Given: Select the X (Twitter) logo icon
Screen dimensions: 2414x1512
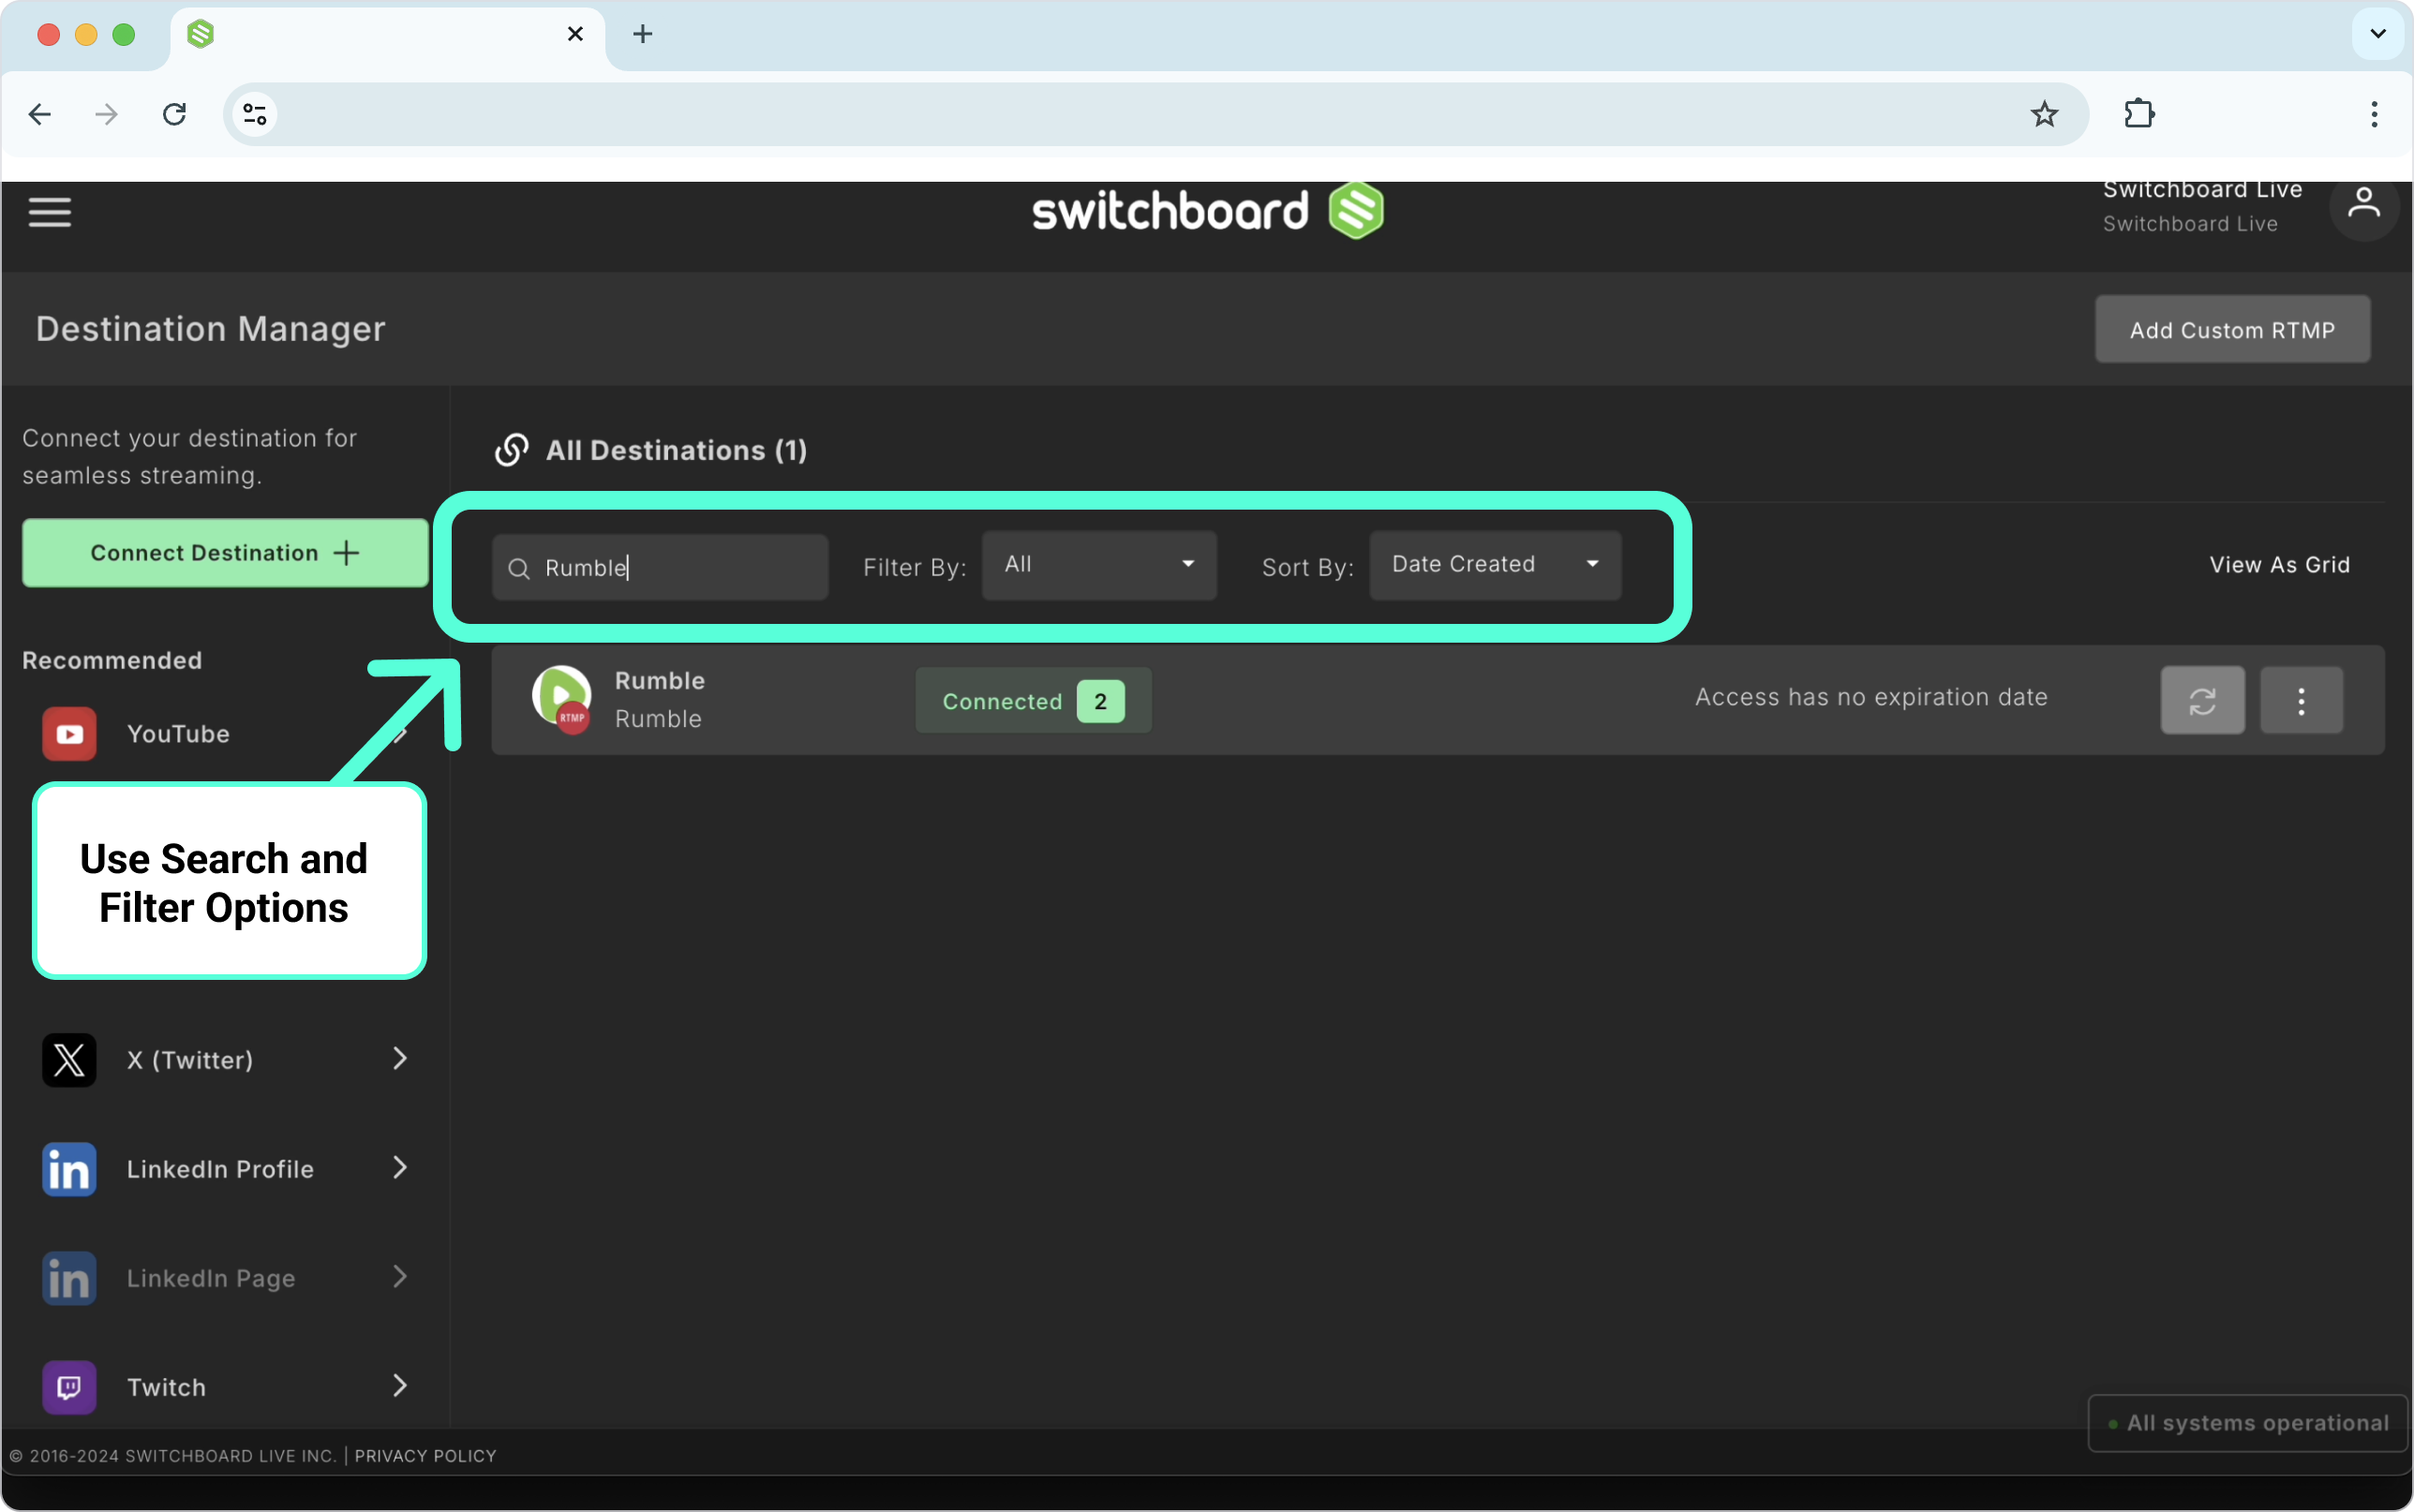Looking at the screenshot, I should 69,1059.
